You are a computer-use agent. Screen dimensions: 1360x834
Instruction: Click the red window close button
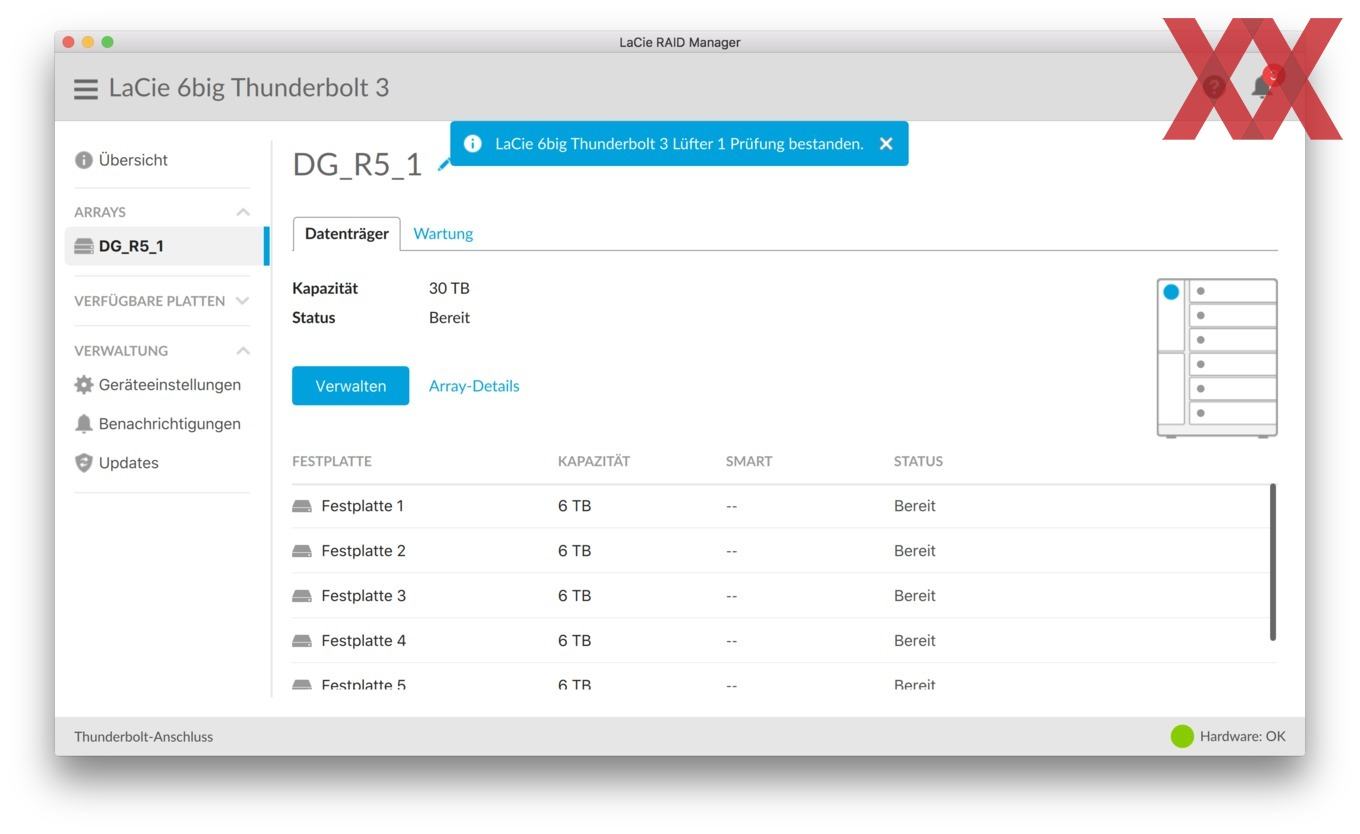click(68, 42)
